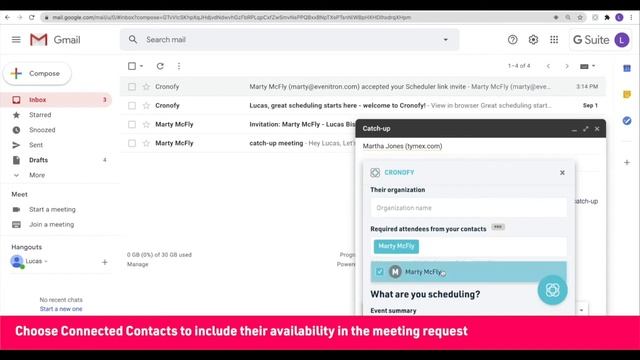Select the catch-up meeting email checkbox
640x360 pixels.
[x=132, y=143]
